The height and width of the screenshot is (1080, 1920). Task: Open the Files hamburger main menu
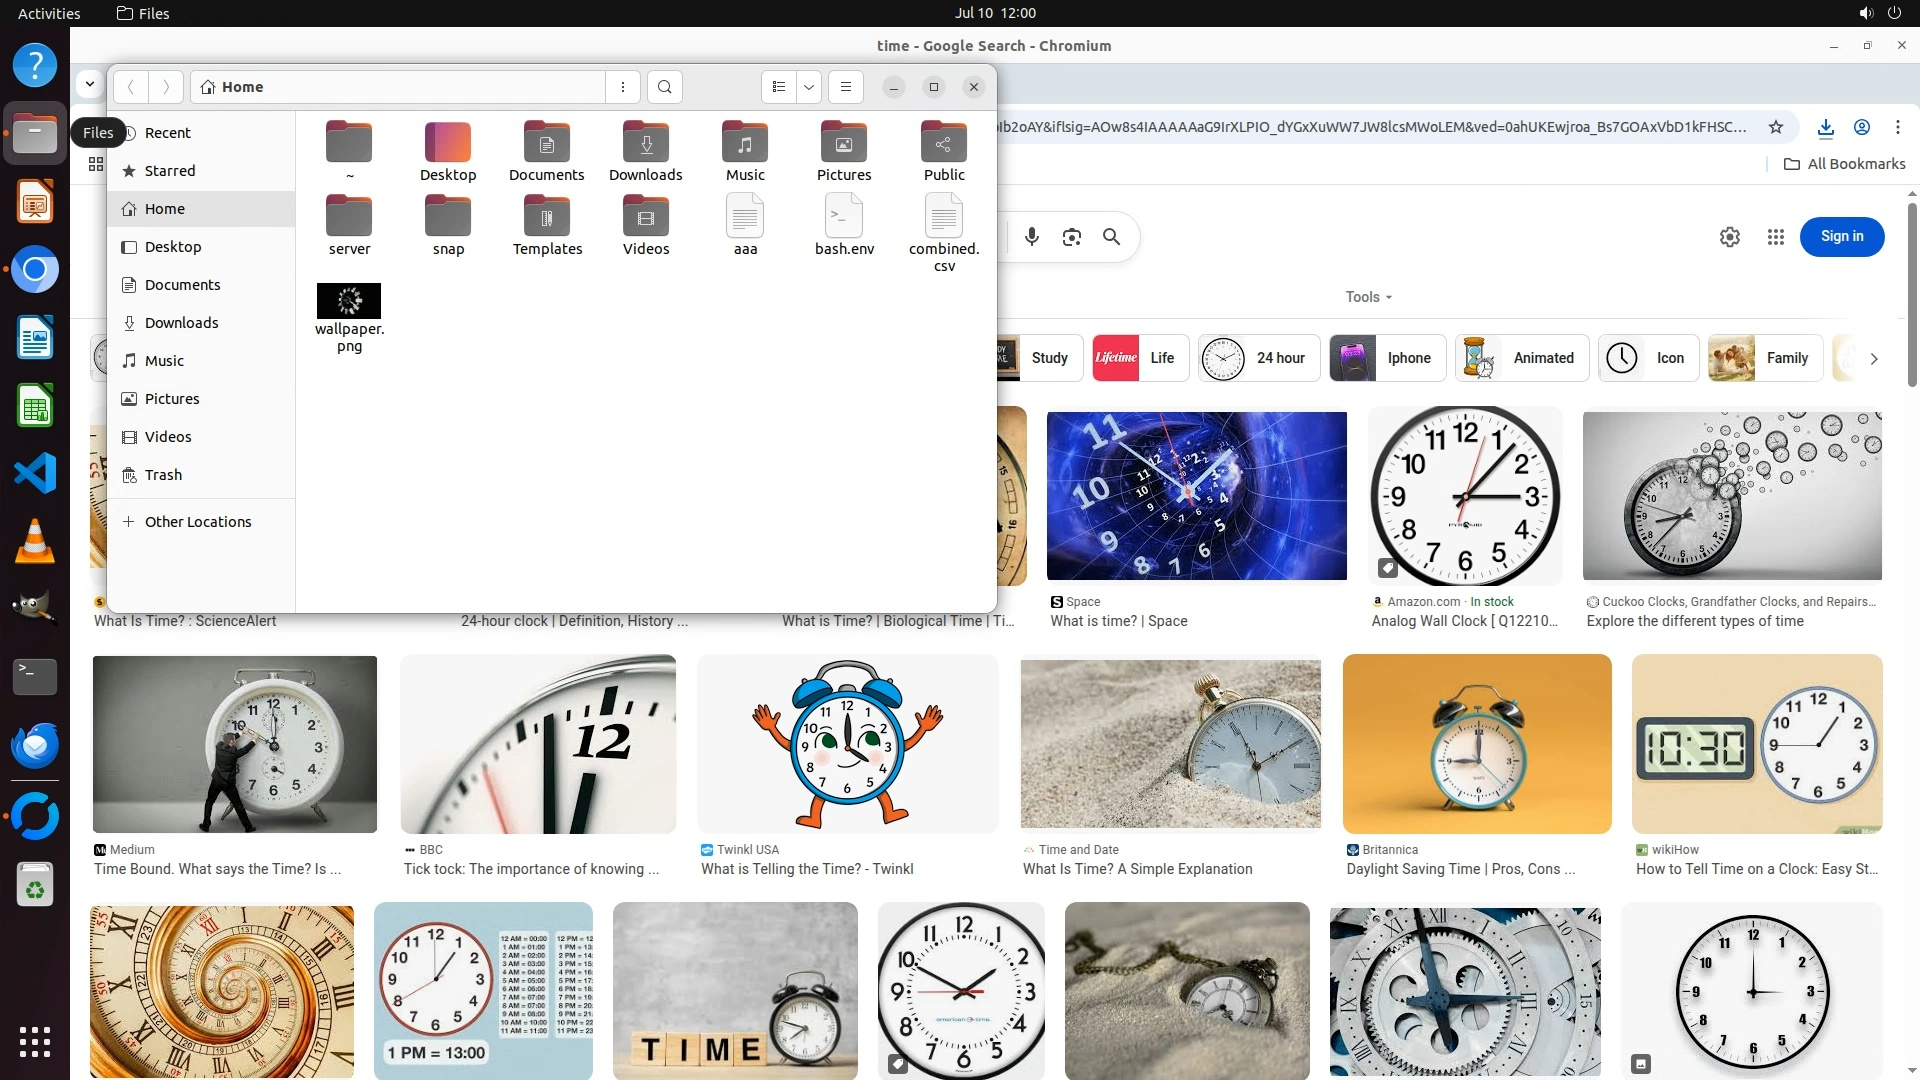click(846, 87)
